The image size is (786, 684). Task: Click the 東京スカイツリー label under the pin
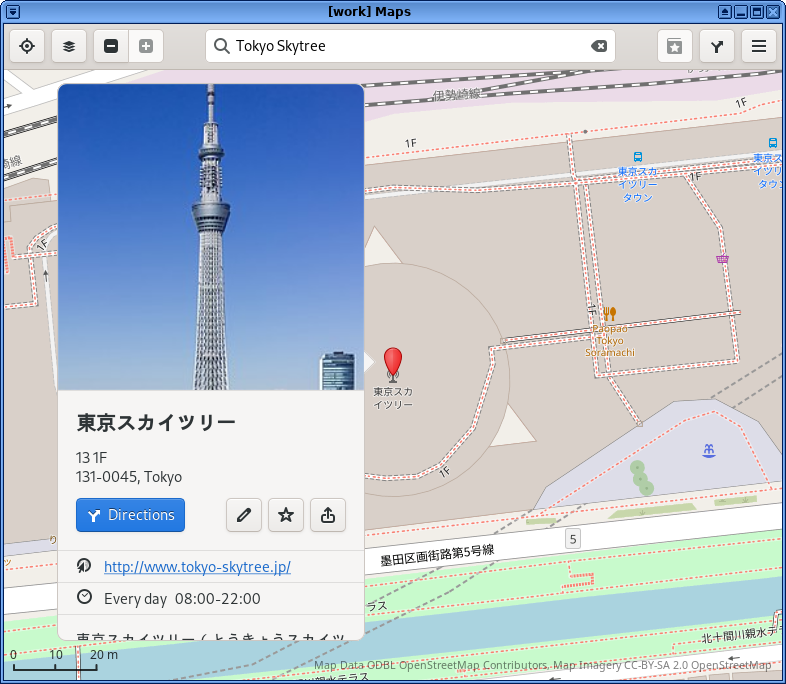pyautogui.click(x=393, y=398)
